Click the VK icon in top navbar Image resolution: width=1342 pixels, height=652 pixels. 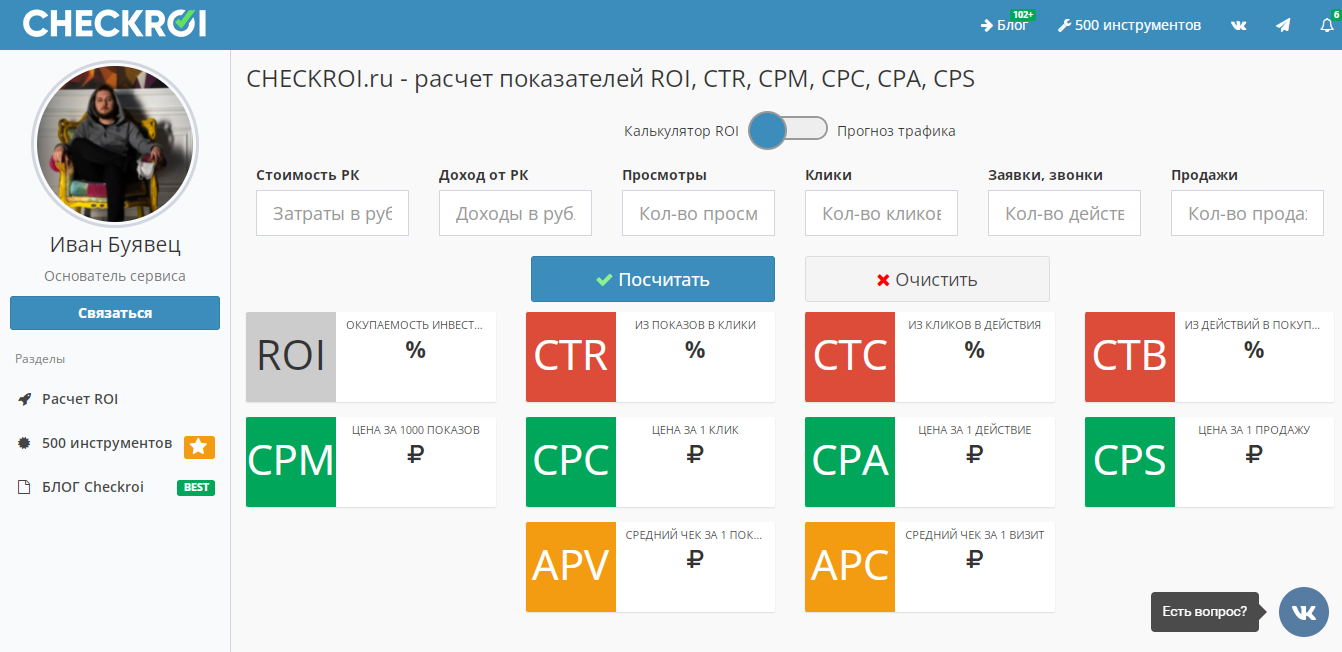pos(1238,25)
